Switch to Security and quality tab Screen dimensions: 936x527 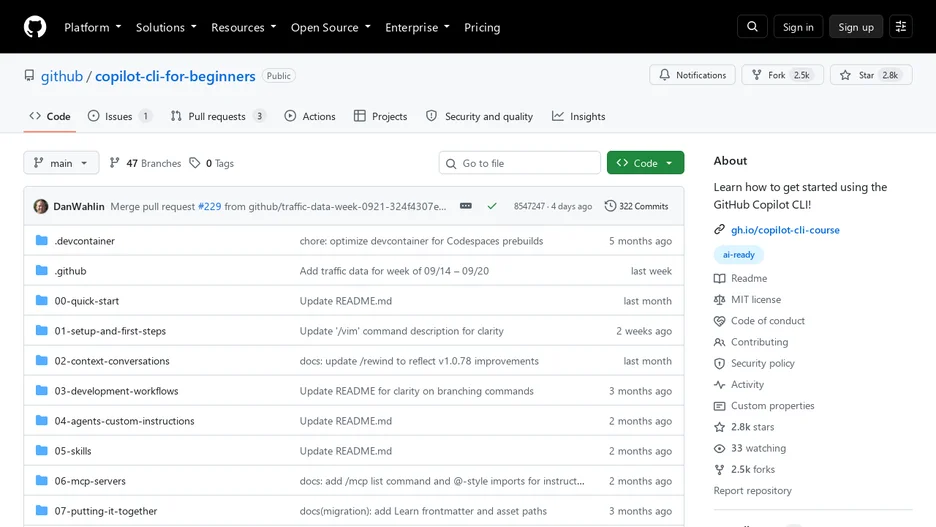(x=479, y=116)
